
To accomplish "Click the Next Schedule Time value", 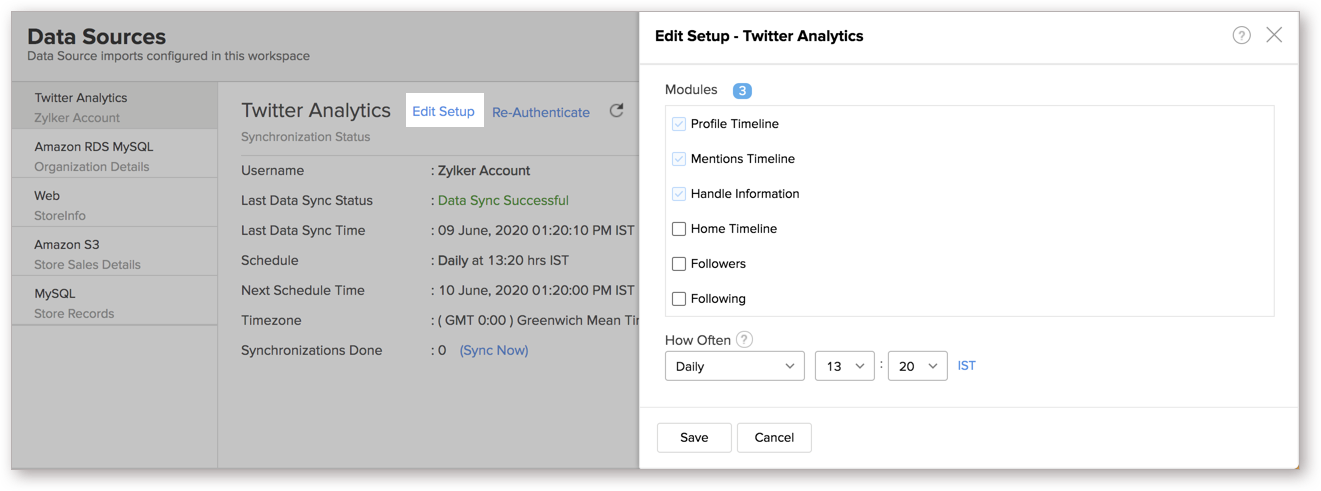I will click(536, 290).
